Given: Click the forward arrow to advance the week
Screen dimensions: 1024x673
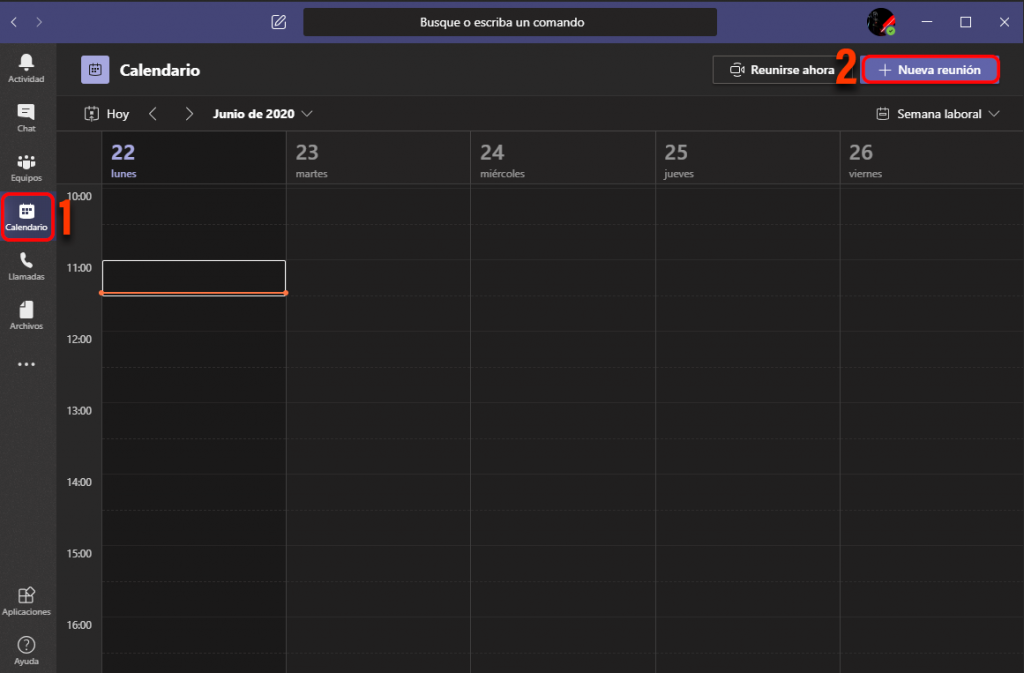Looking at the screenshot, I should (189, 113).
